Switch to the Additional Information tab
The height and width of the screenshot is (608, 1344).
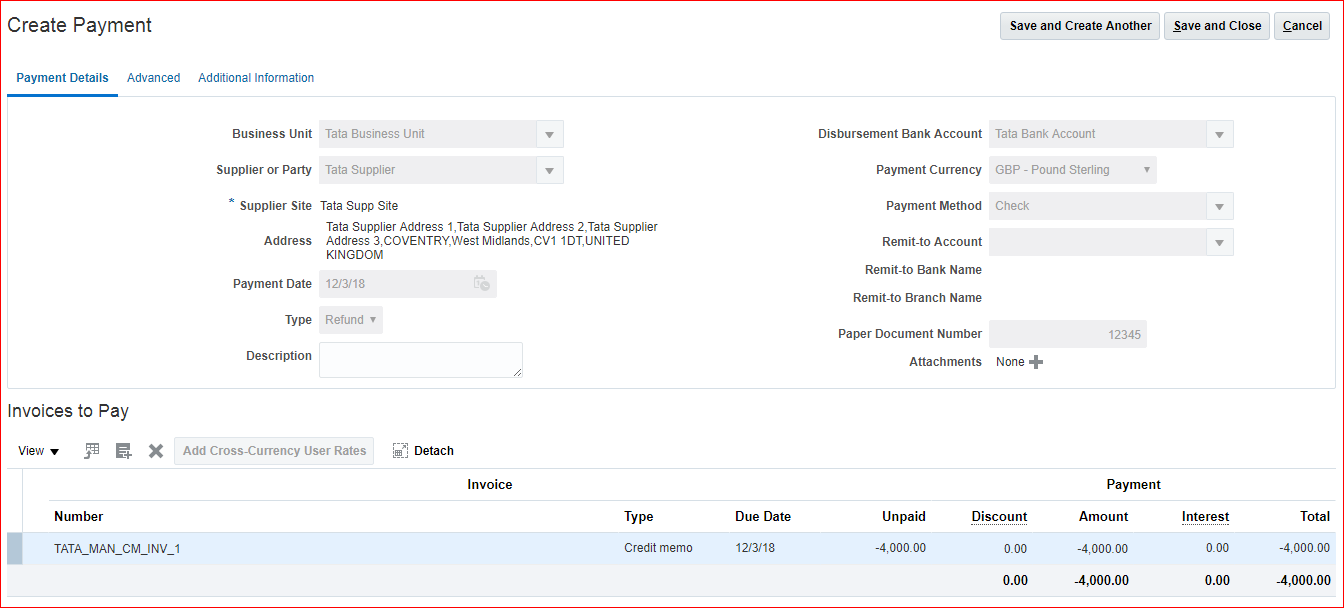click(x=256, y=78)
